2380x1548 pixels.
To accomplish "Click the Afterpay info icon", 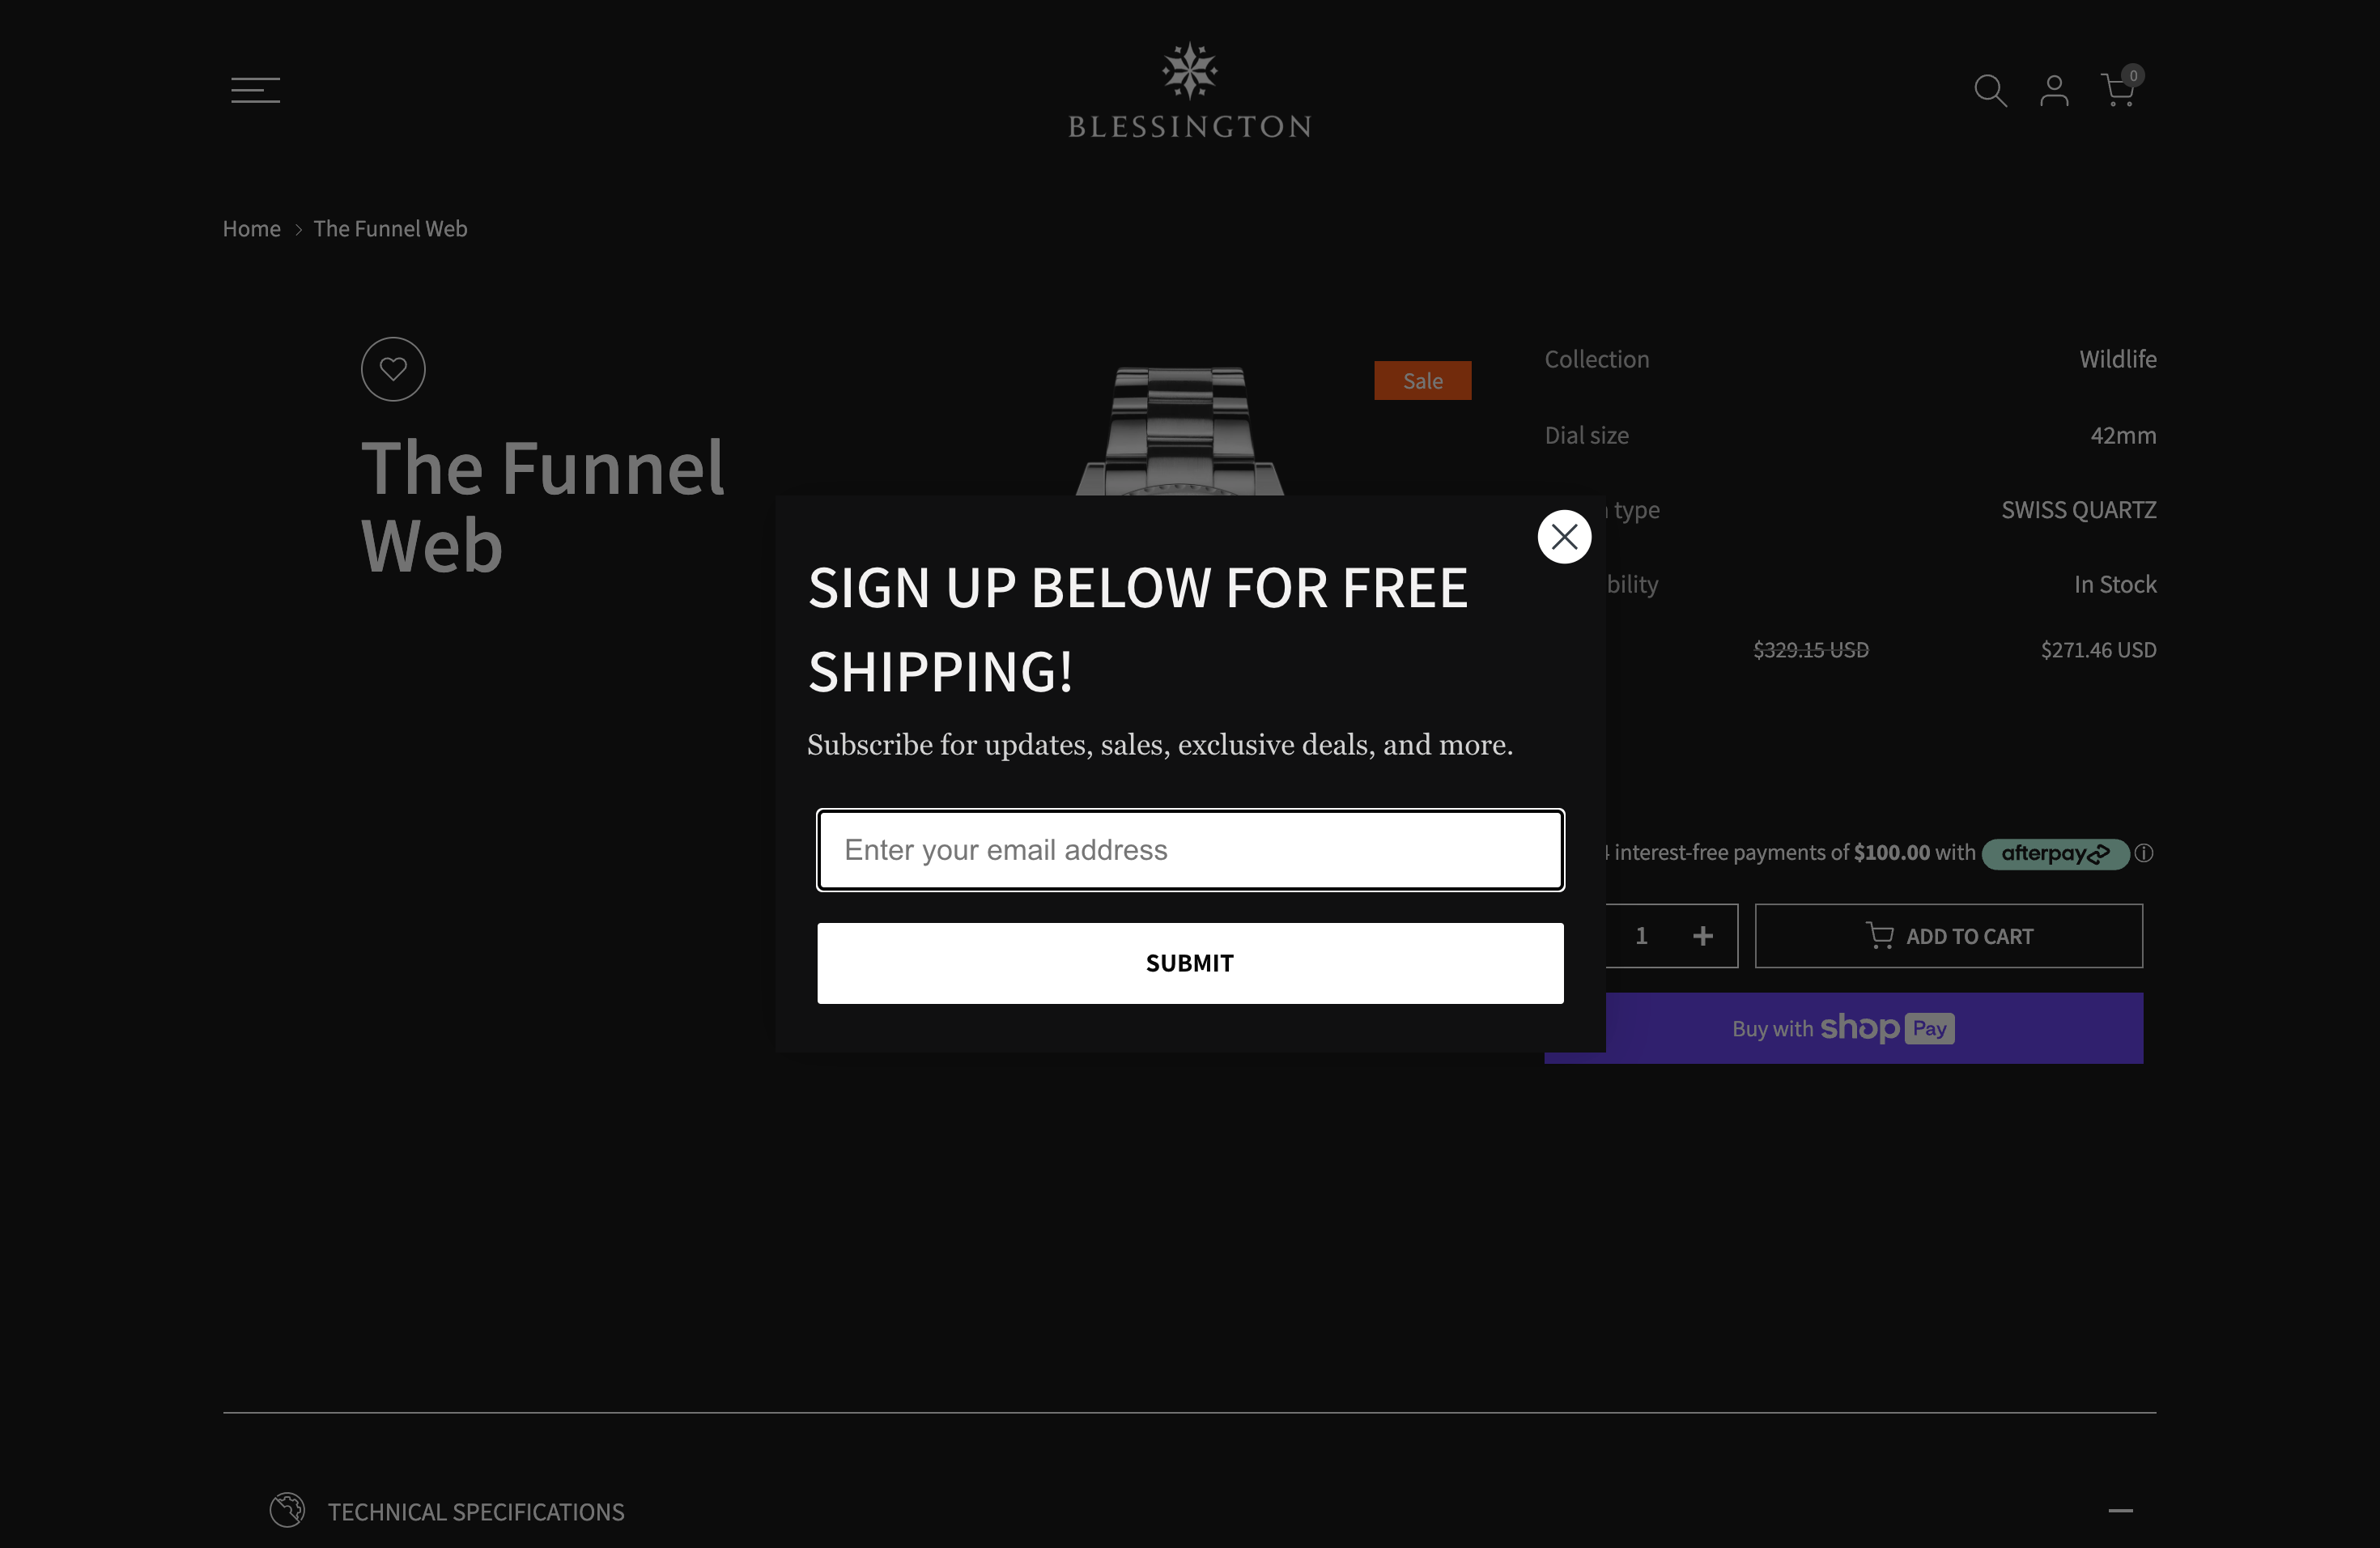I will click(2143, 853).
